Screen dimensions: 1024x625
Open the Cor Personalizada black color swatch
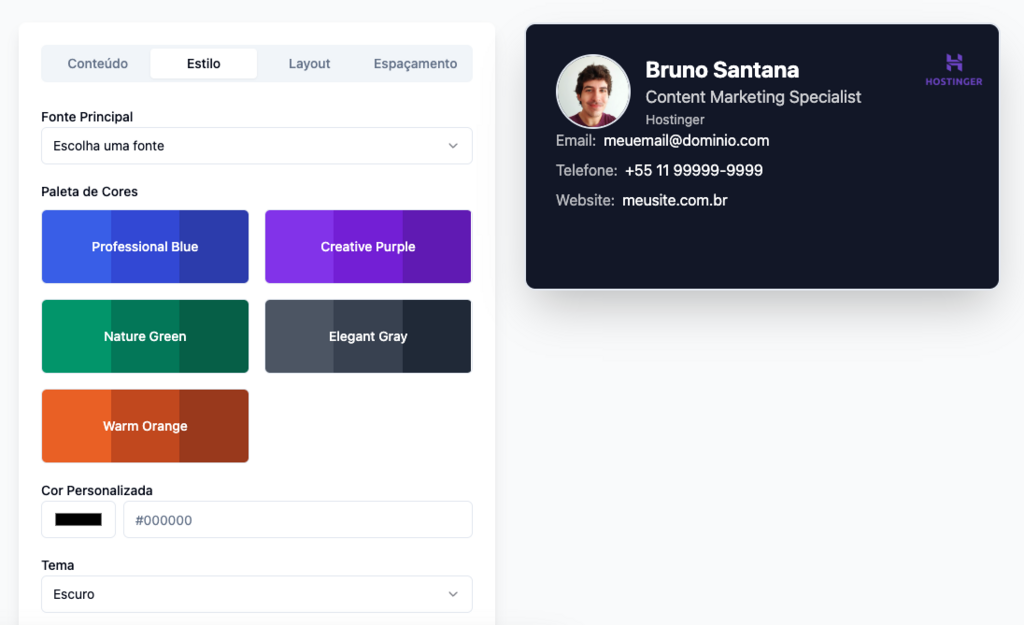77,519
